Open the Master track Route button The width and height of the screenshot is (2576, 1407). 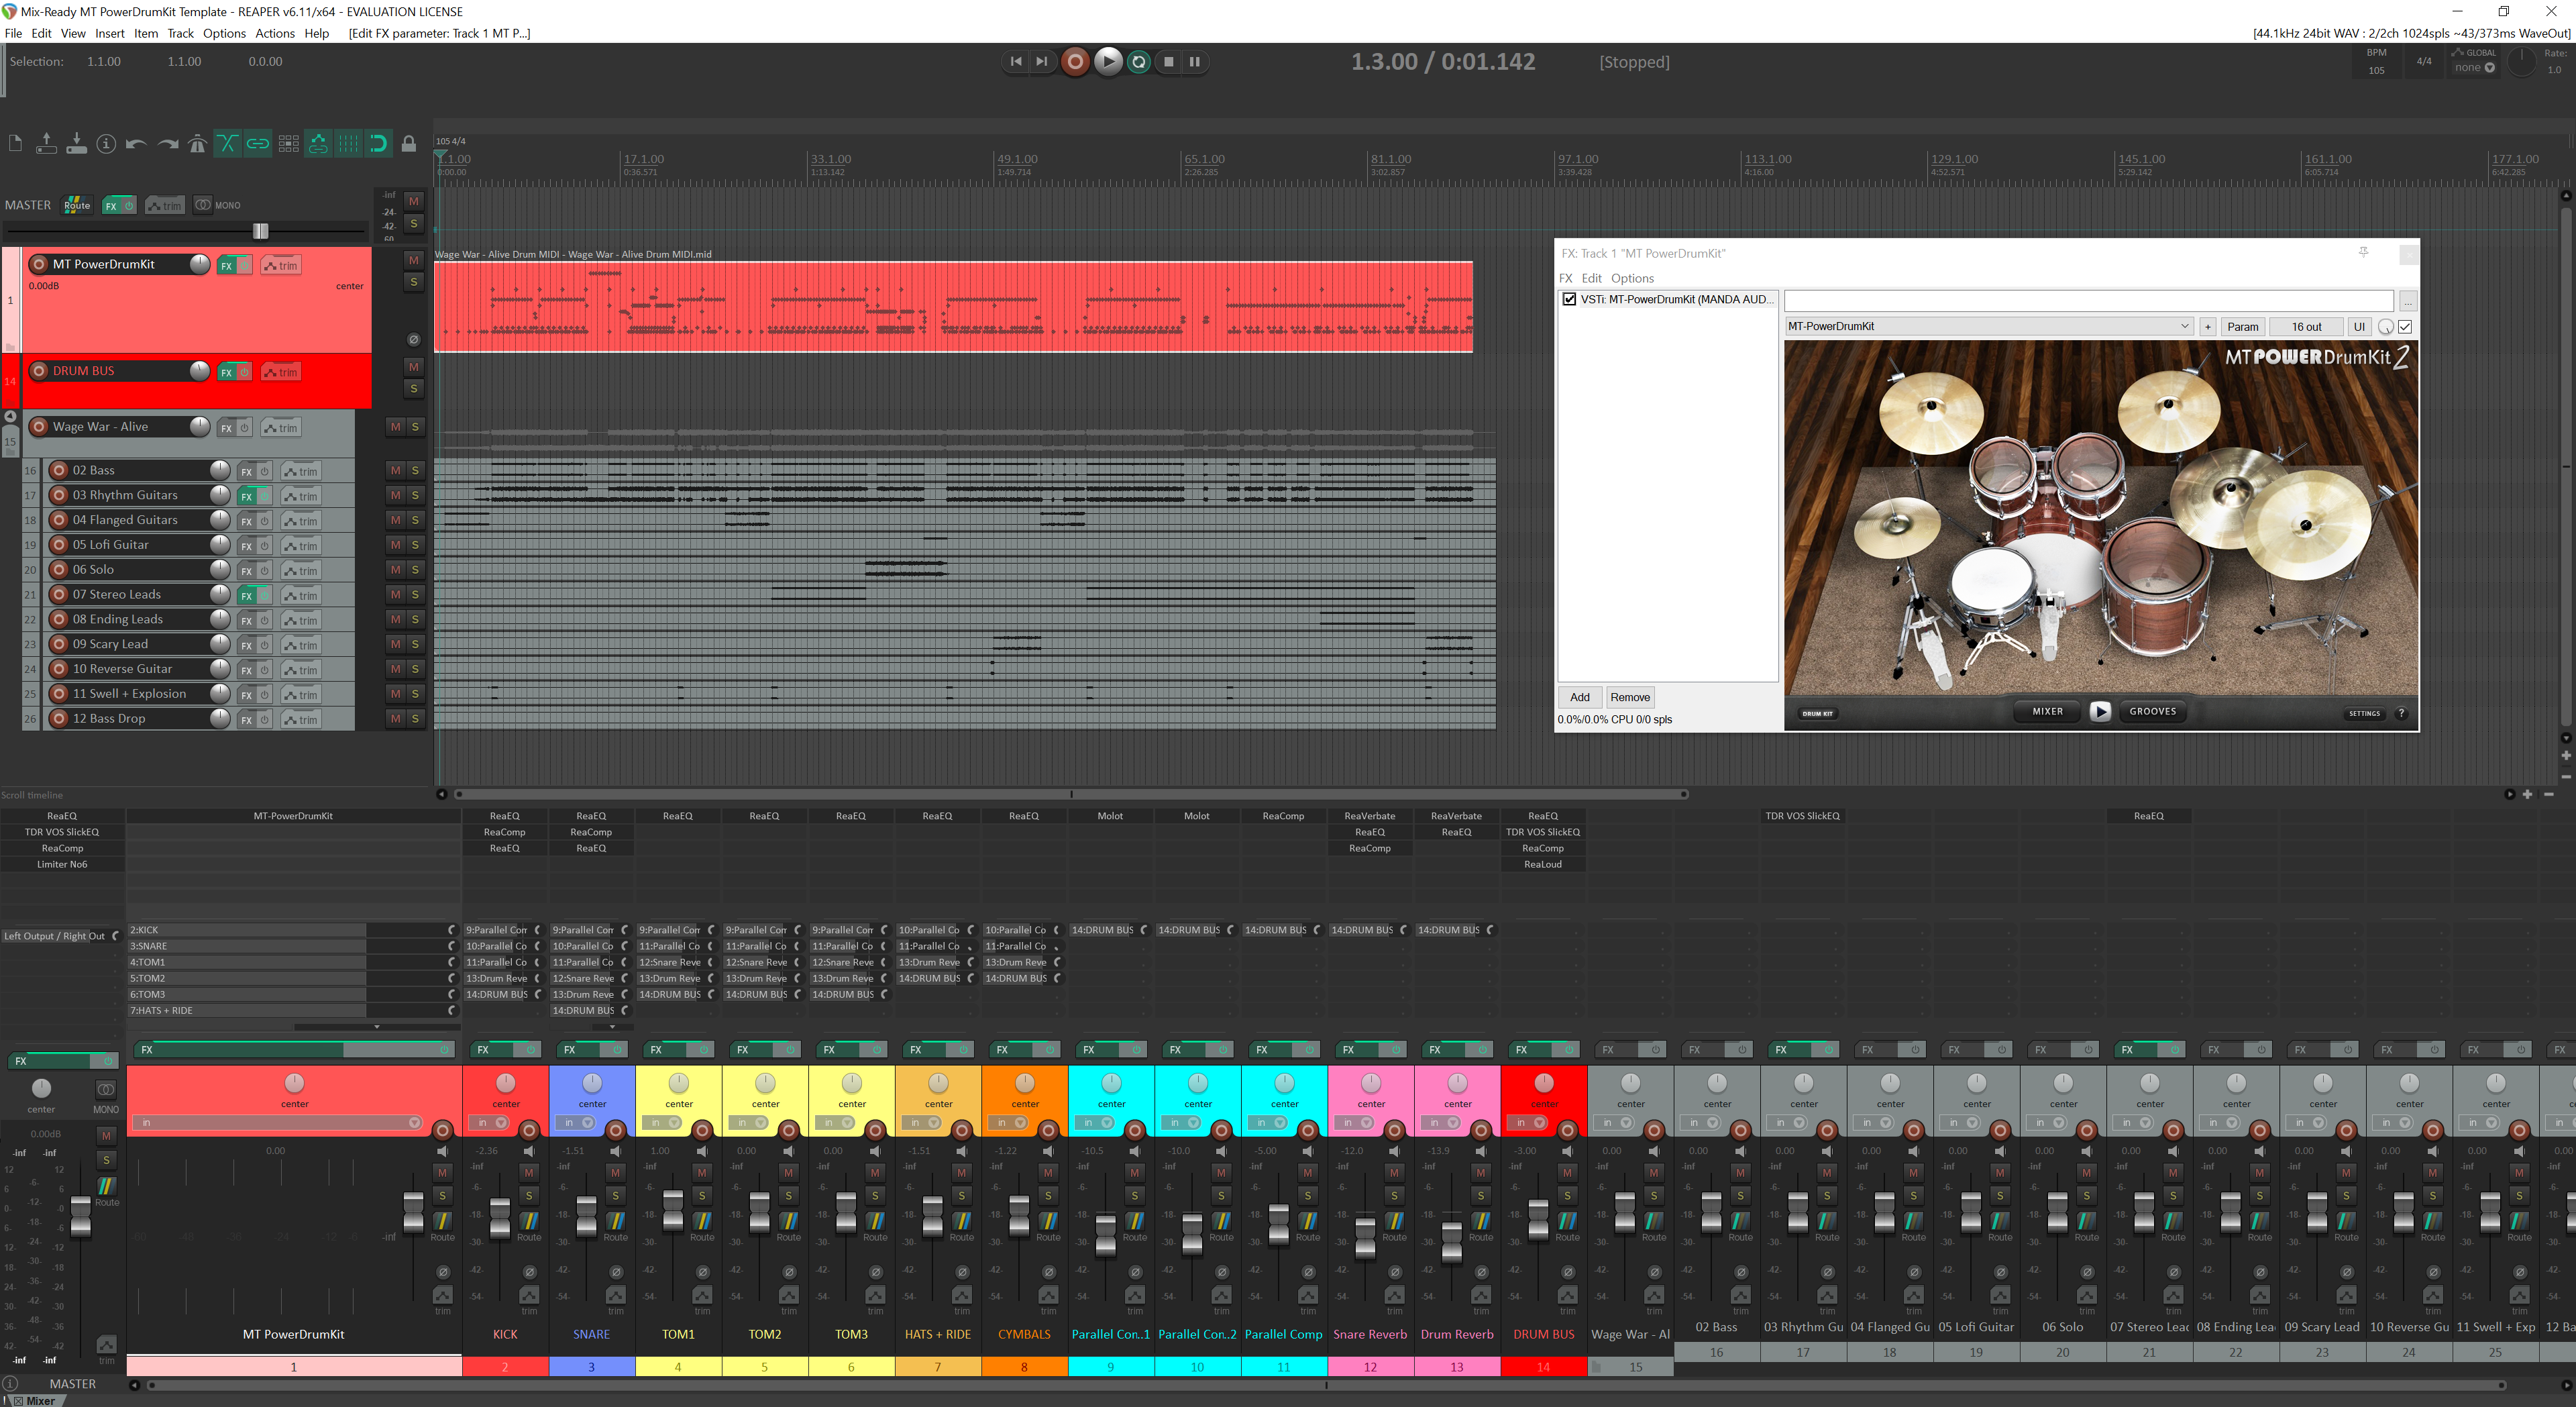[77, 205]
